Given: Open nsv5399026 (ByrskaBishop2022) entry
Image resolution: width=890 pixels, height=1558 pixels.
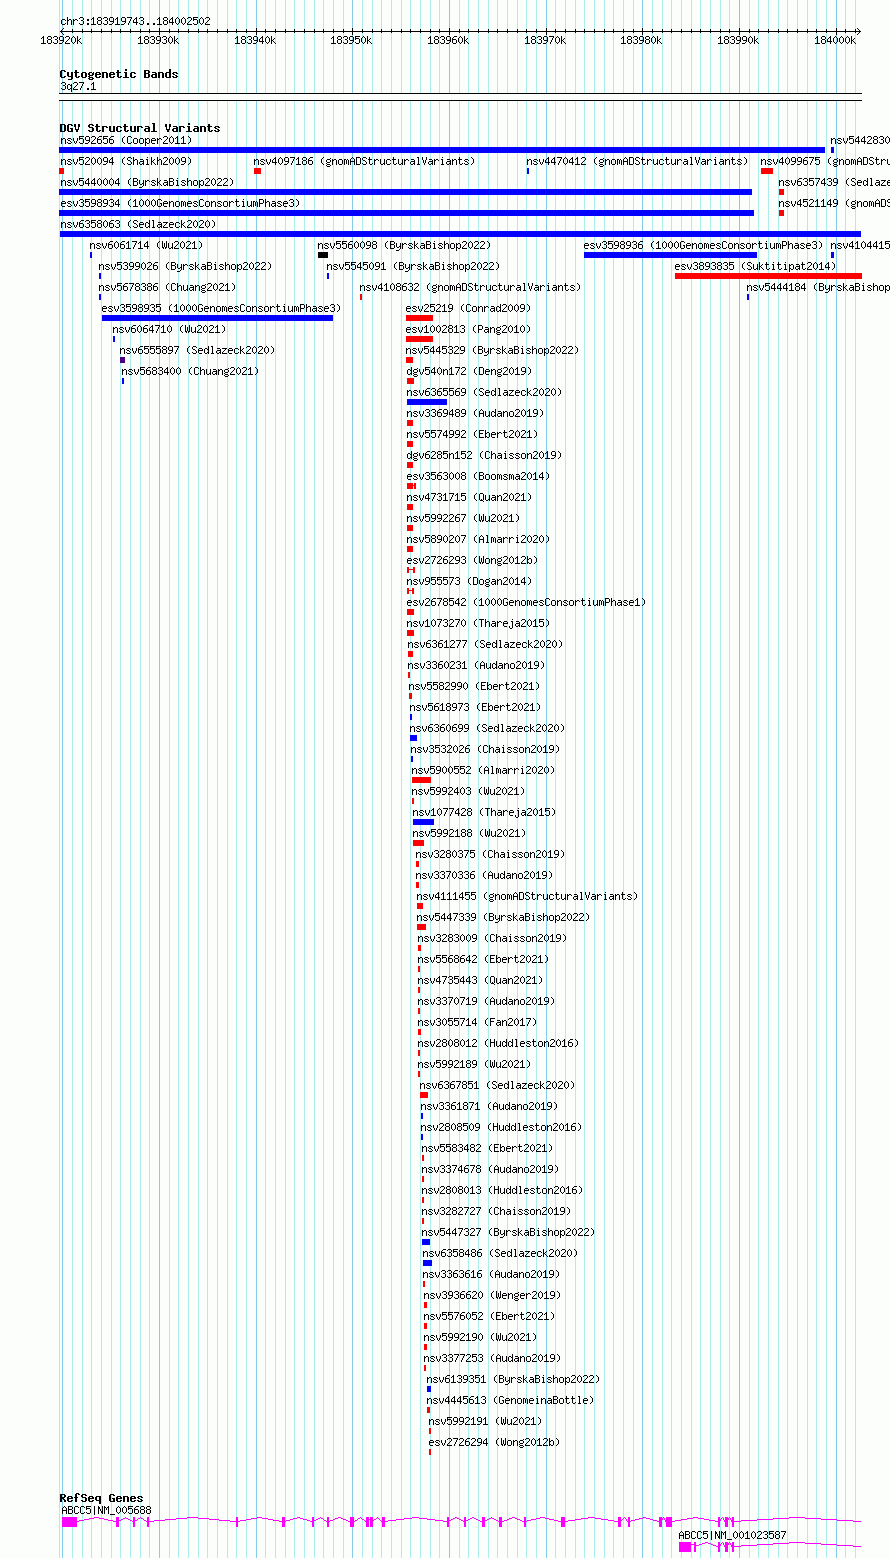Looking at the screenshot, I should pos(185,266).
